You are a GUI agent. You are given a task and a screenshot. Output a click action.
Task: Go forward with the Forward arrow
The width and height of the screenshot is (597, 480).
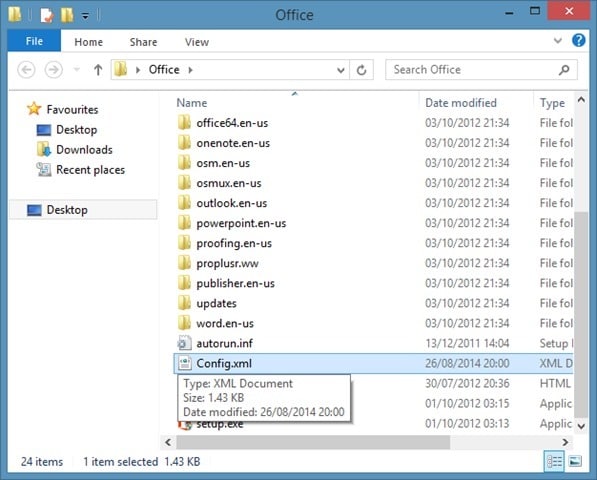54,70
